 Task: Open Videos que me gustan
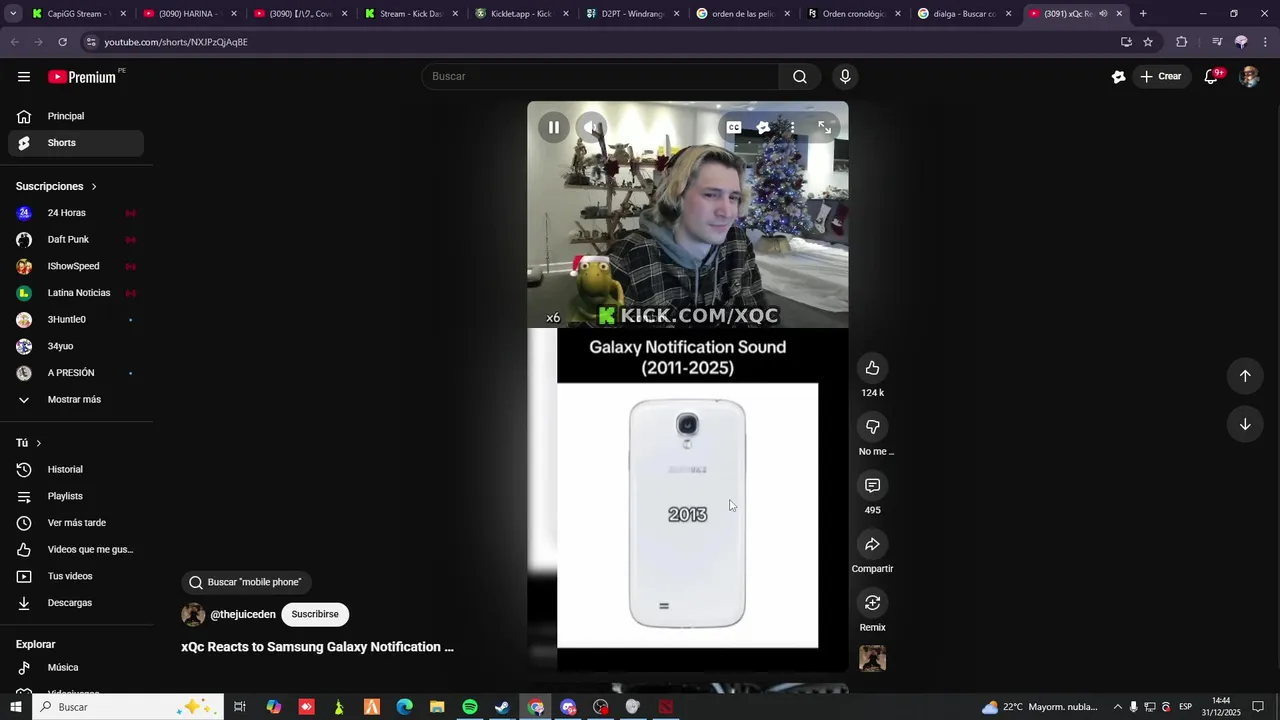coord(76,550)
